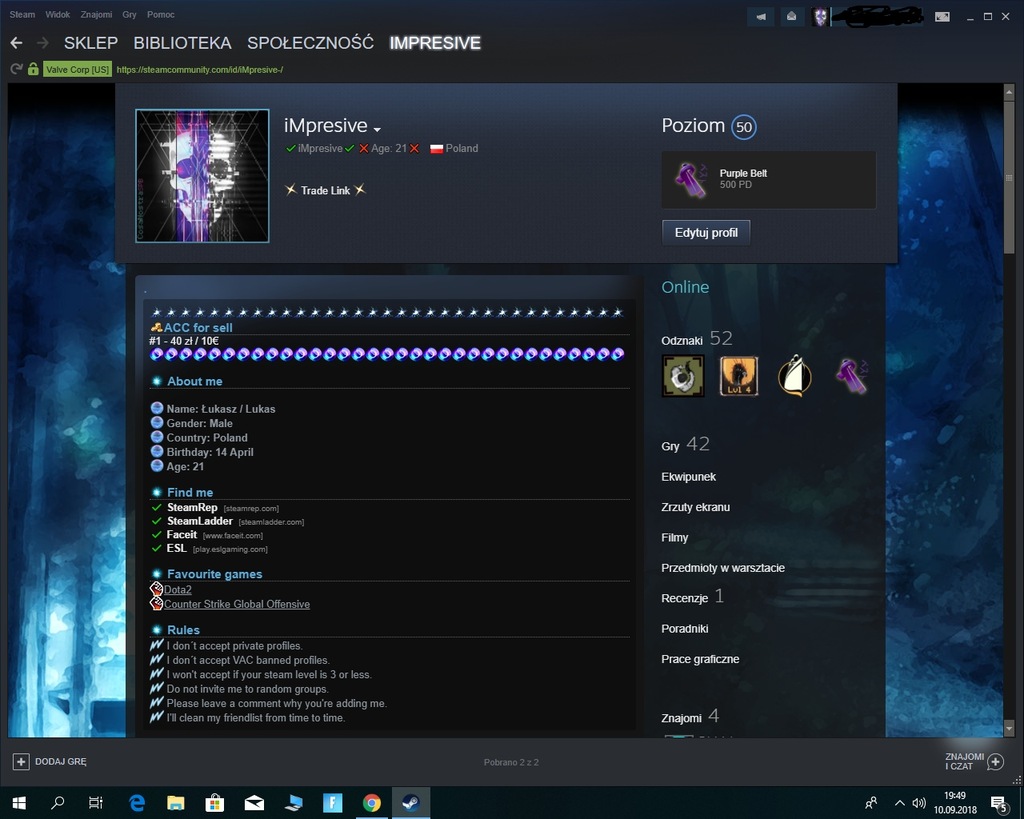Open the Steam menu
The image size is (1024, 819).
pyautogui.click(x=22, y=14)
